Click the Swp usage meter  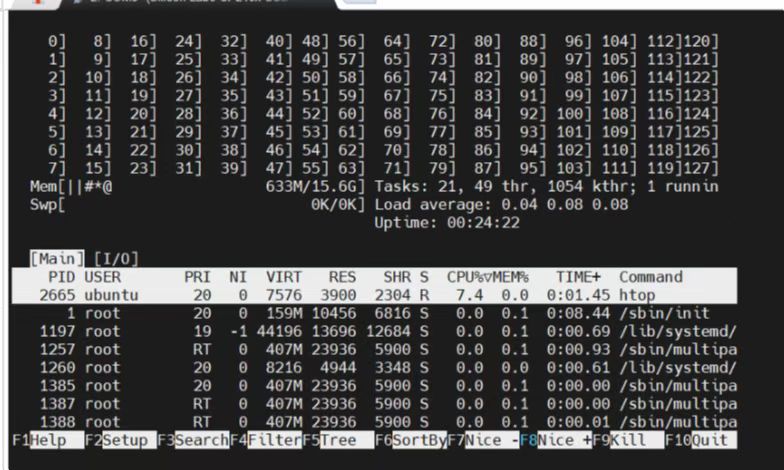(x=198, y=204)
